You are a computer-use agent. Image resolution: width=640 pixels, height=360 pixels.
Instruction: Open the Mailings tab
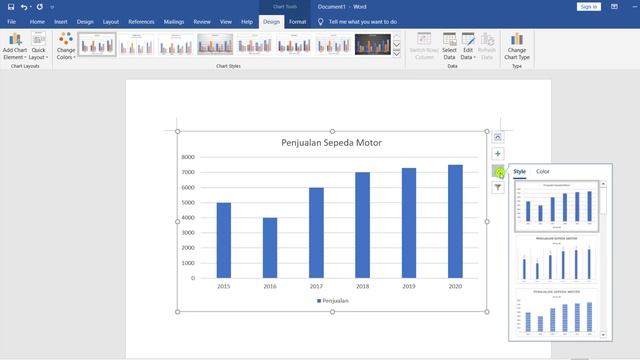[x=174, y=22]
